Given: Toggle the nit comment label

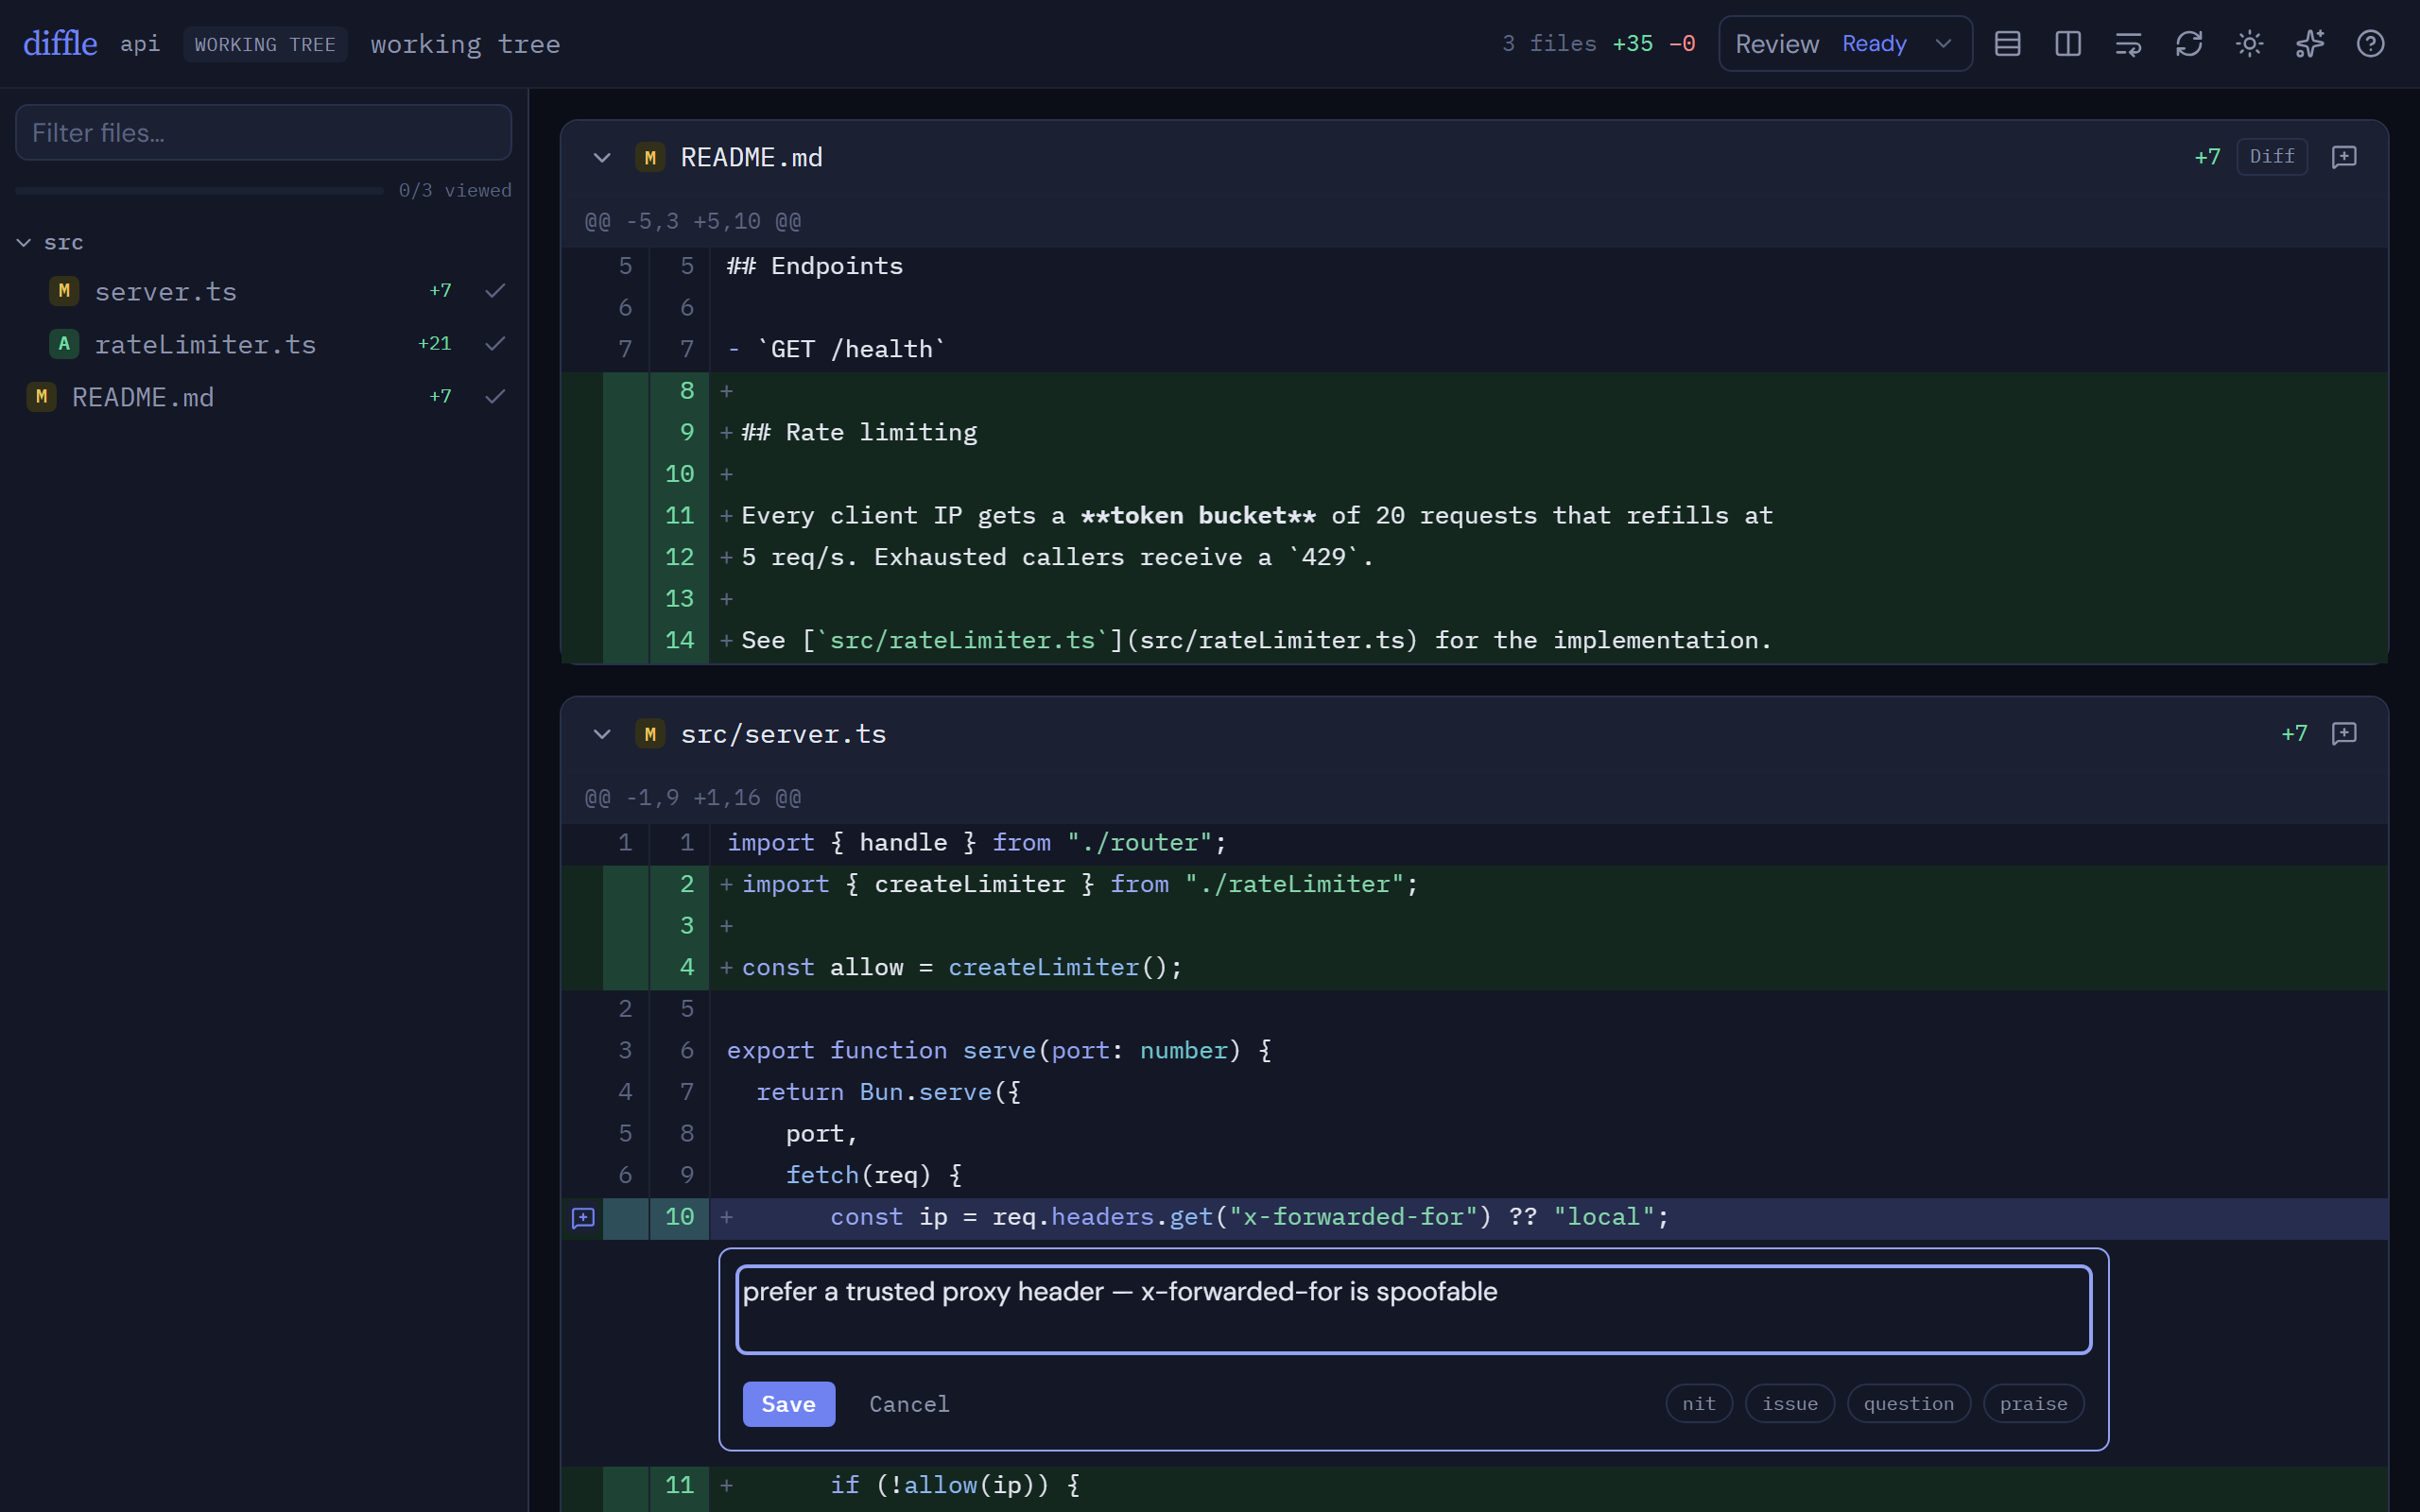Looking at the screenshot, I should 1699,1404.
